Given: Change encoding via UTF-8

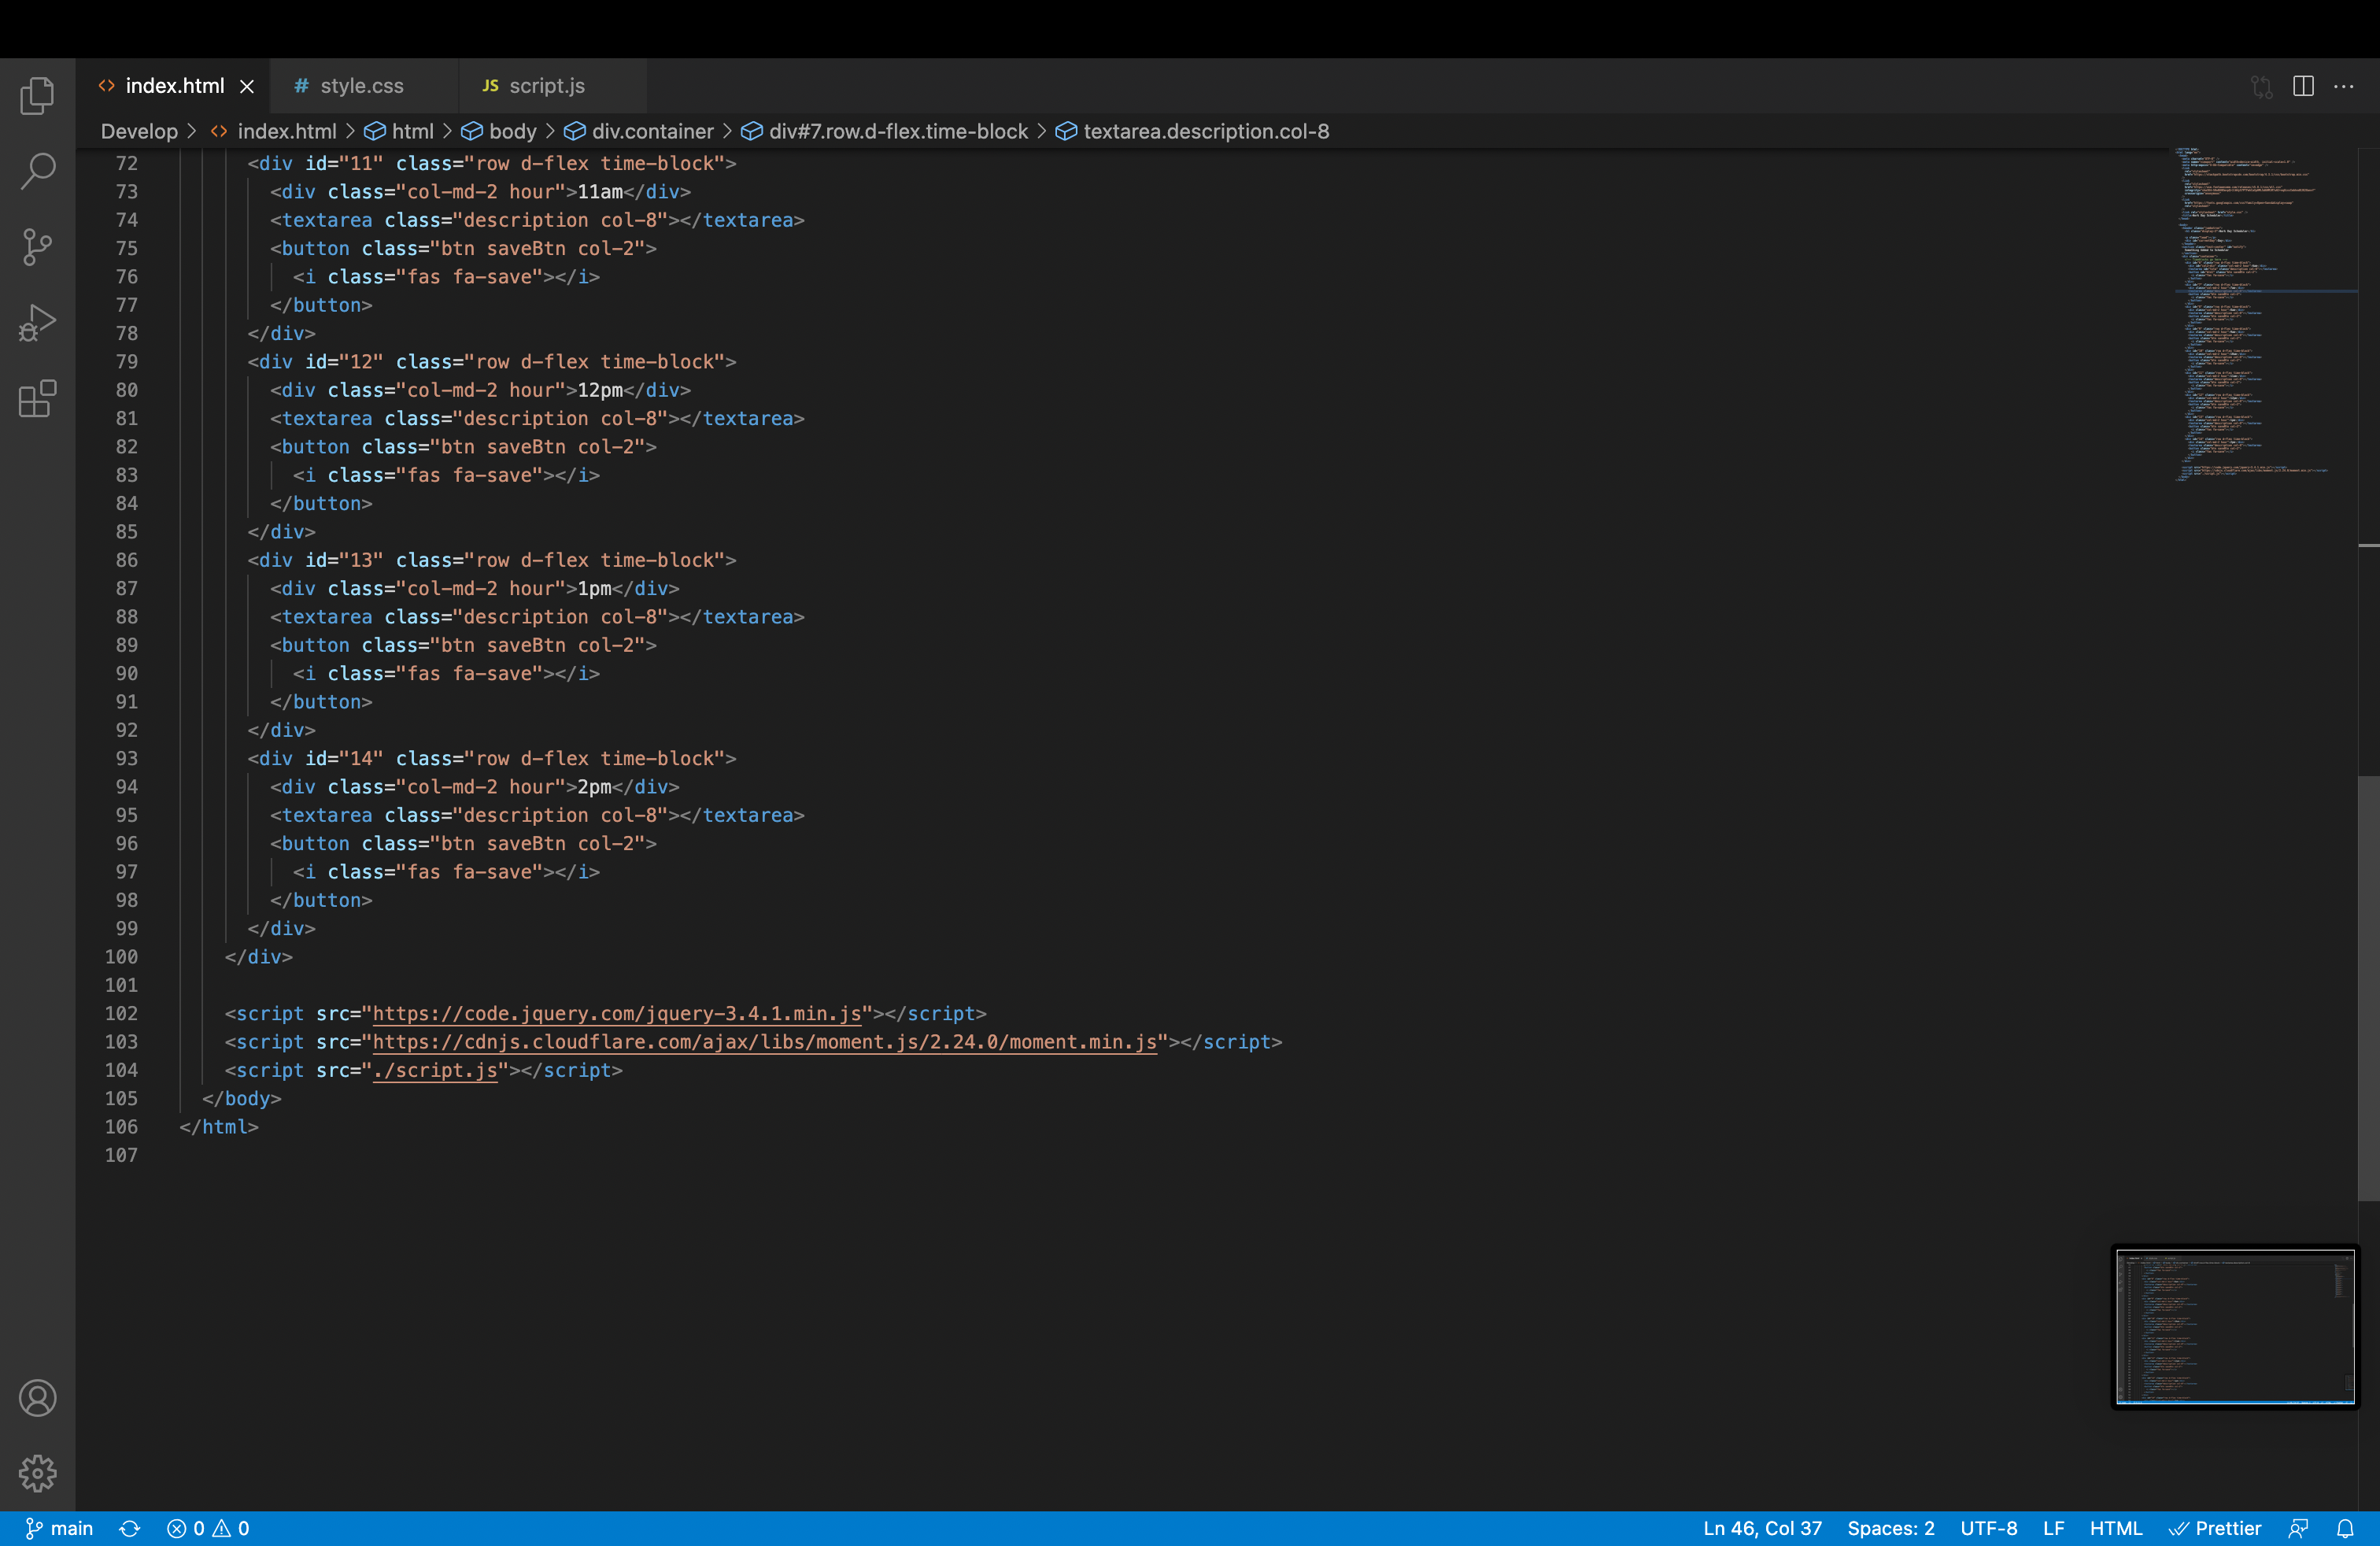Looking at the screenshot, I should pyautogui.click(x=1988, y=1528).
